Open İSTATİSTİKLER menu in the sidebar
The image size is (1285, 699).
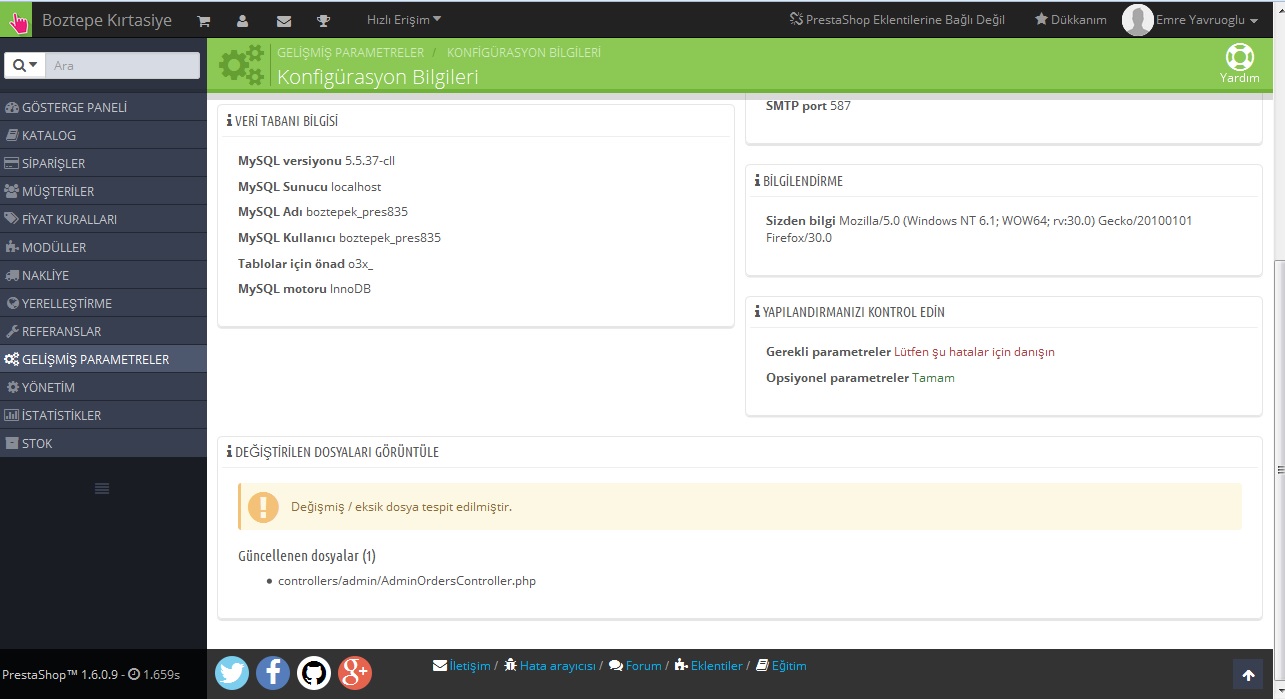coord(103,415)
